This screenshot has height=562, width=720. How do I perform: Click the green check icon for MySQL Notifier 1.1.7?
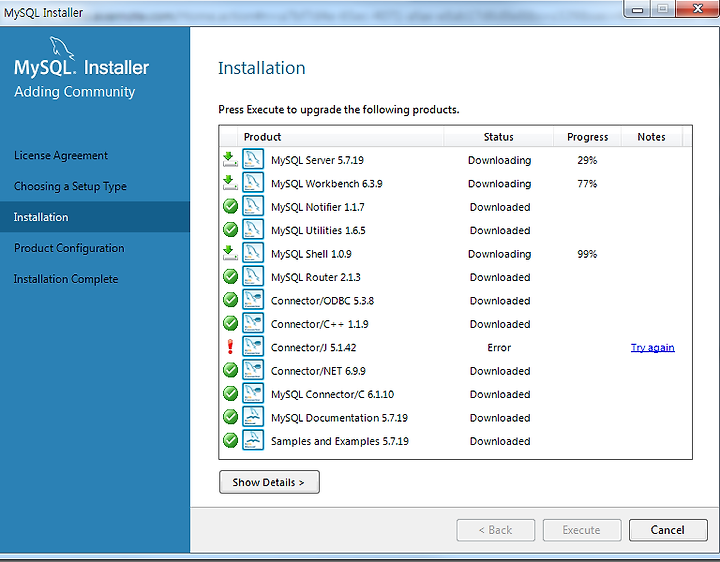tap(230, 207)
